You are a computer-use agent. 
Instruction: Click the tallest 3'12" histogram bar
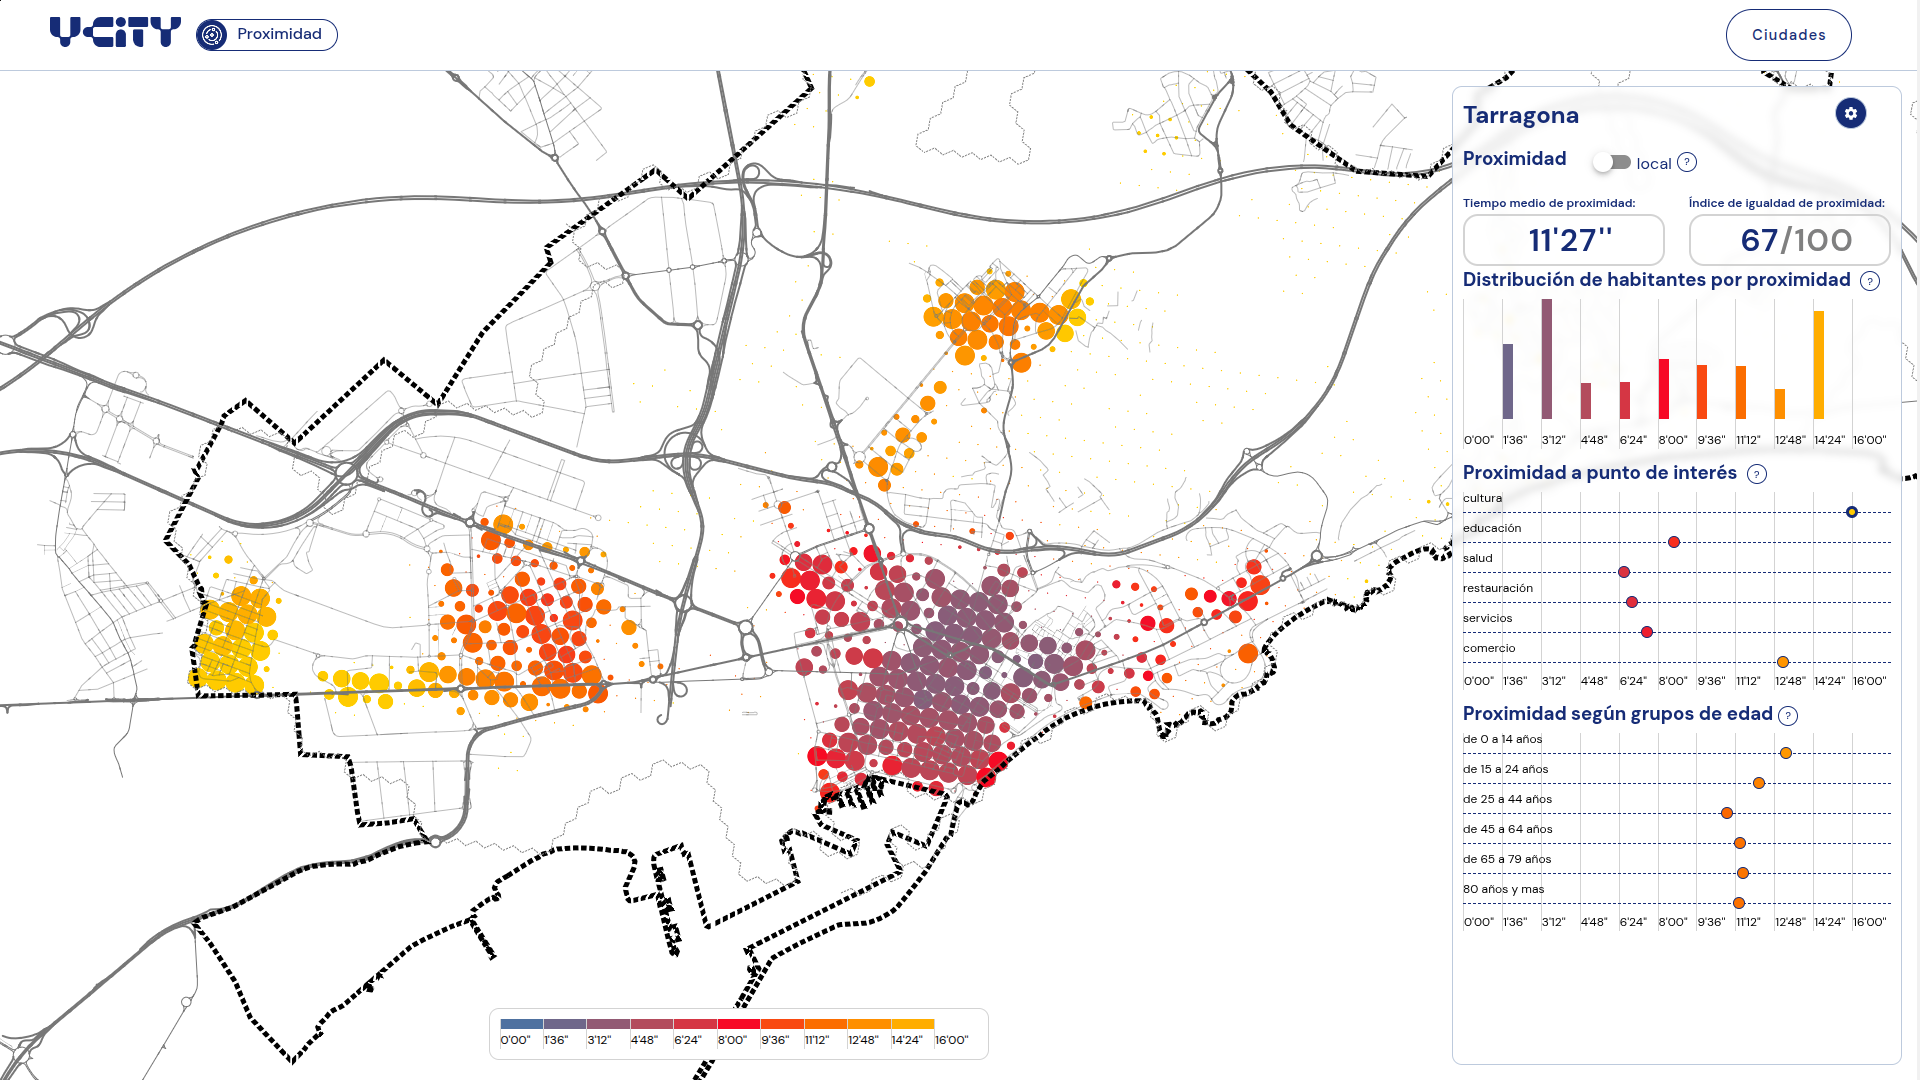click(1547, 359)
